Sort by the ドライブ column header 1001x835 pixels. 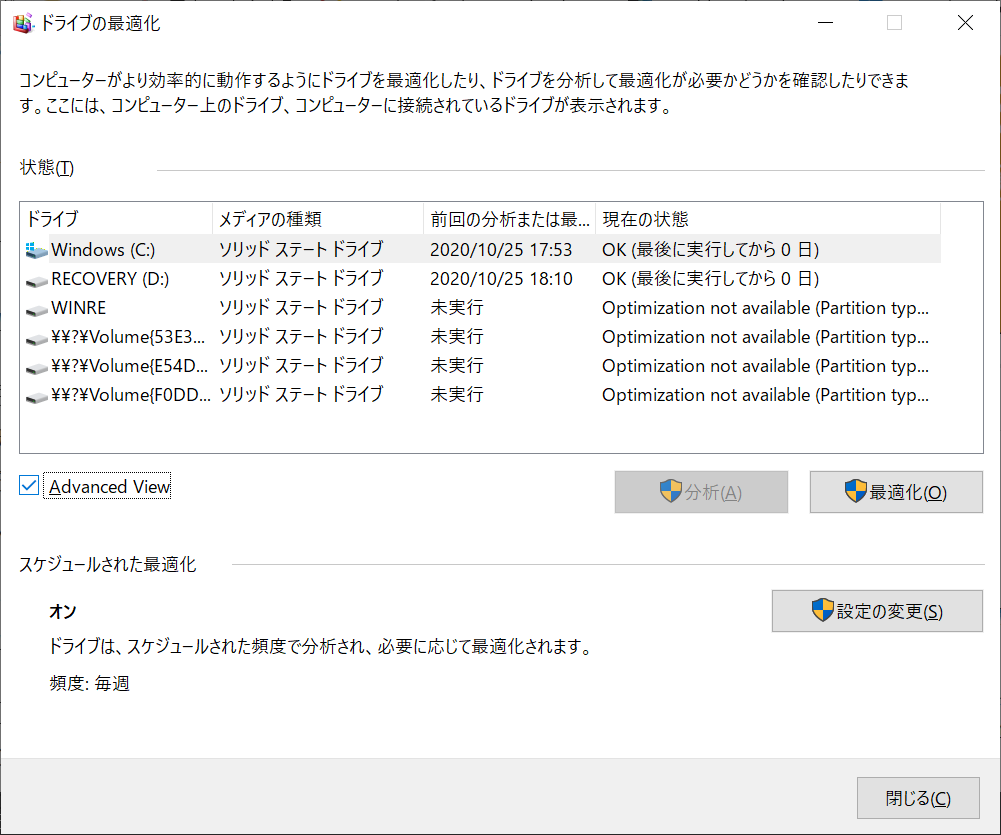[117, 219]
